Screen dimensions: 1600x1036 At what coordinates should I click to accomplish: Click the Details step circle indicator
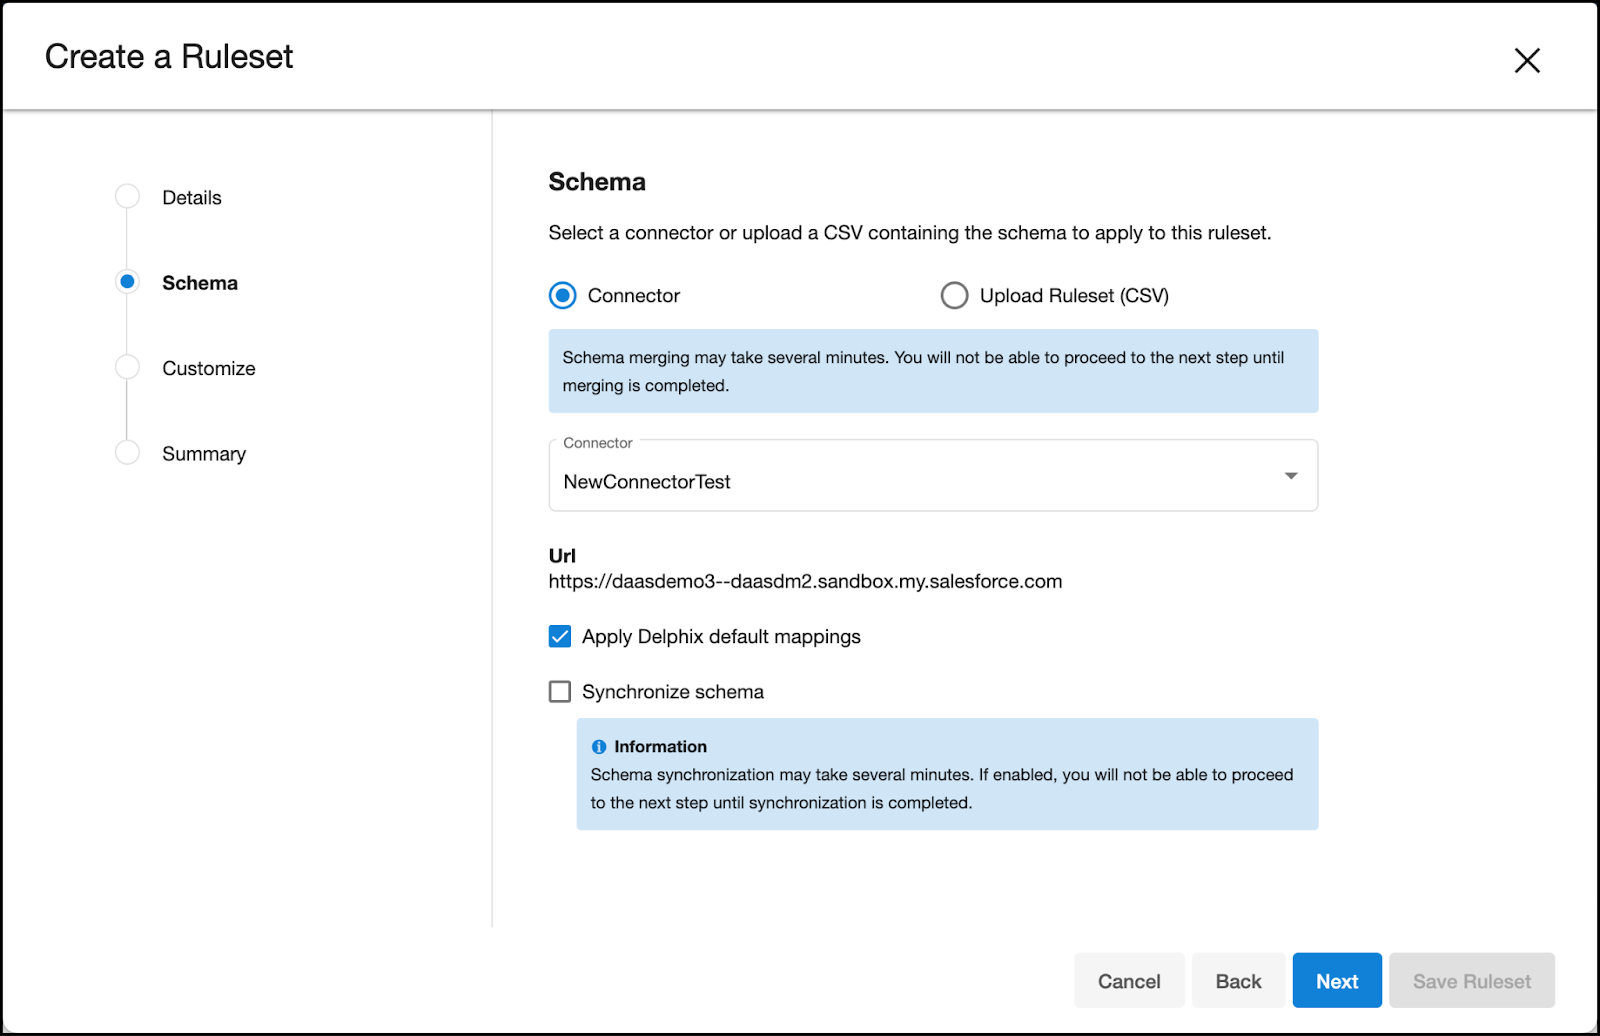pos(126,196)
